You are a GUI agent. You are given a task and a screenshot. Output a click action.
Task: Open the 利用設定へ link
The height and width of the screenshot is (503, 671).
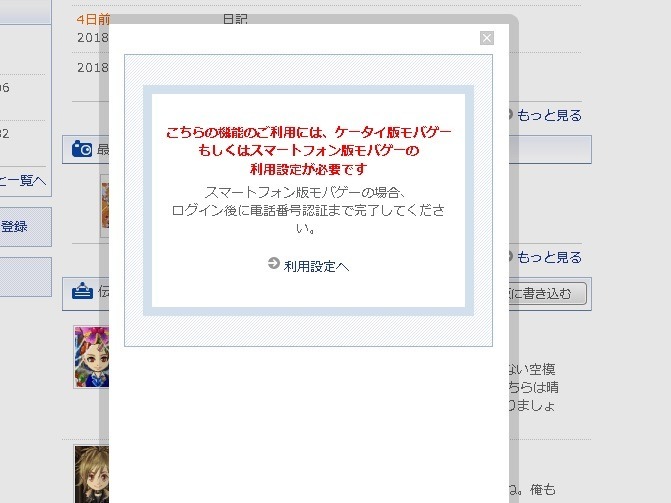coord(316,266)
